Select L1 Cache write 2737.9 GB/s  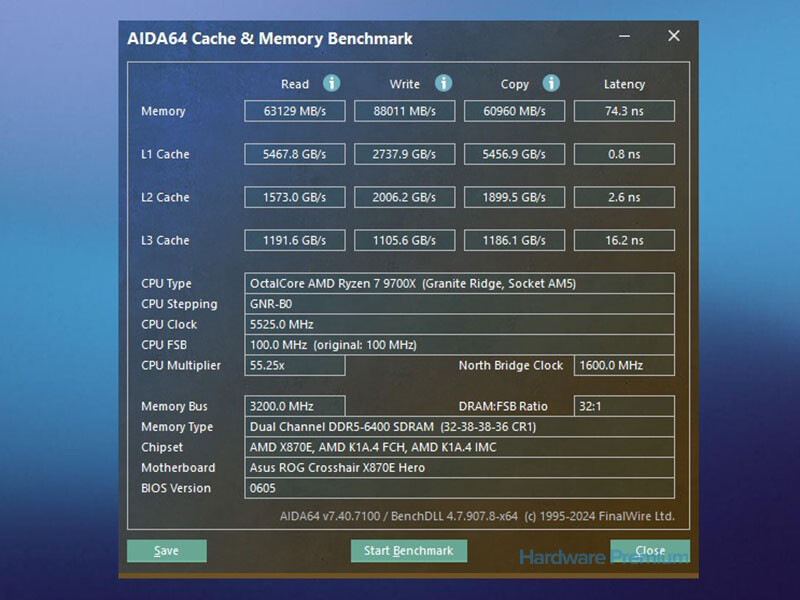tap(405, 154)
